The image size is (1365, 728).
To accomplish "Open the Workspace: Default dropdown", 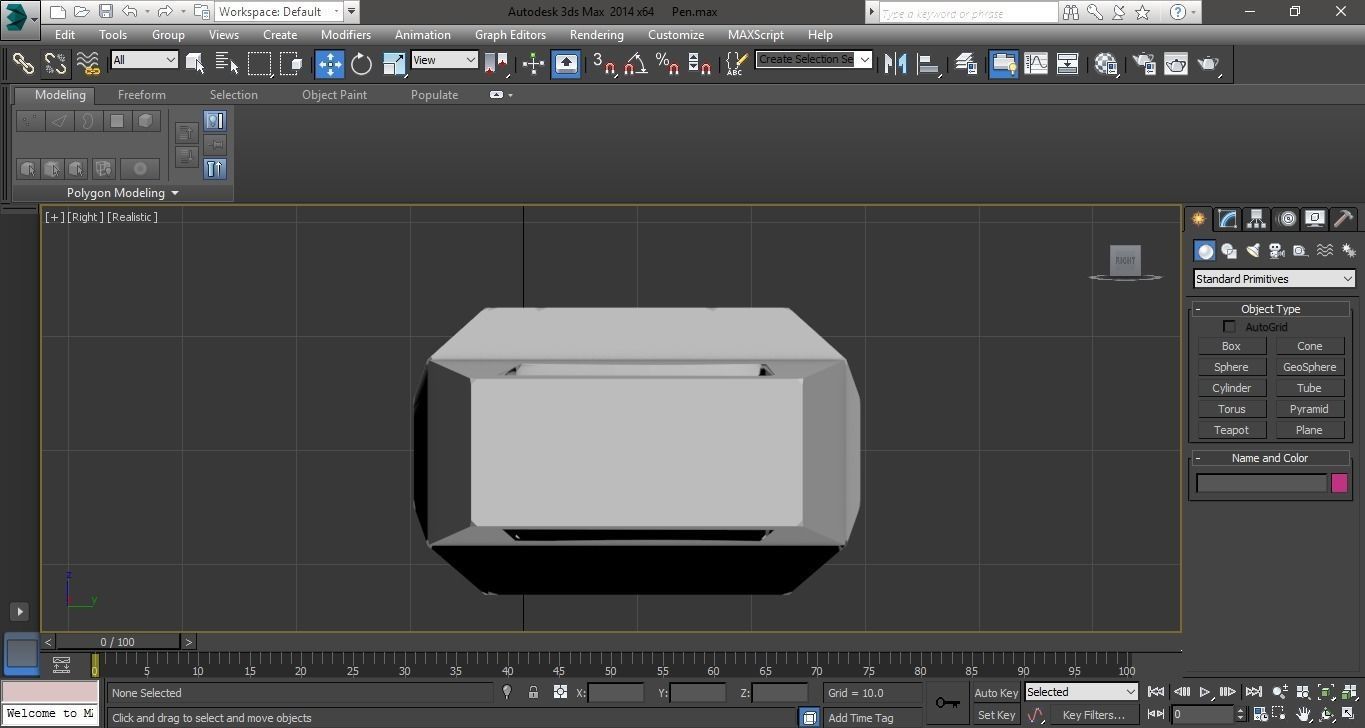I will point(279,12).
